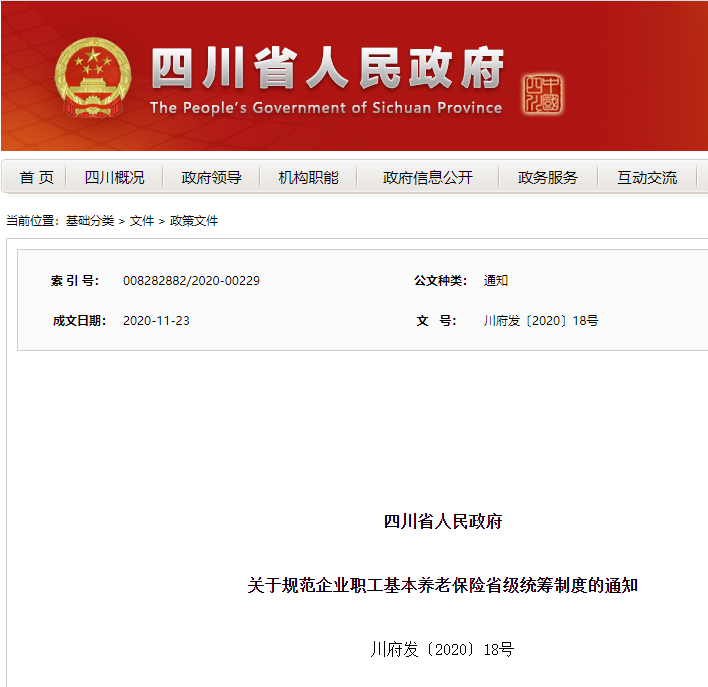
Task: Click 川府发〔2020〕18号 below the document title
Action: click(442, 650)
